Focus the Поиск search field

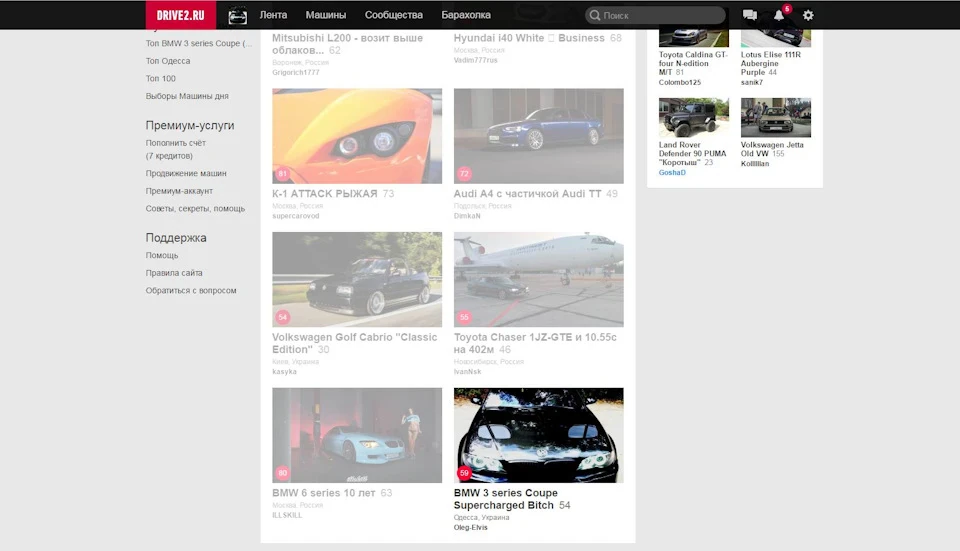tap(655, 15)
